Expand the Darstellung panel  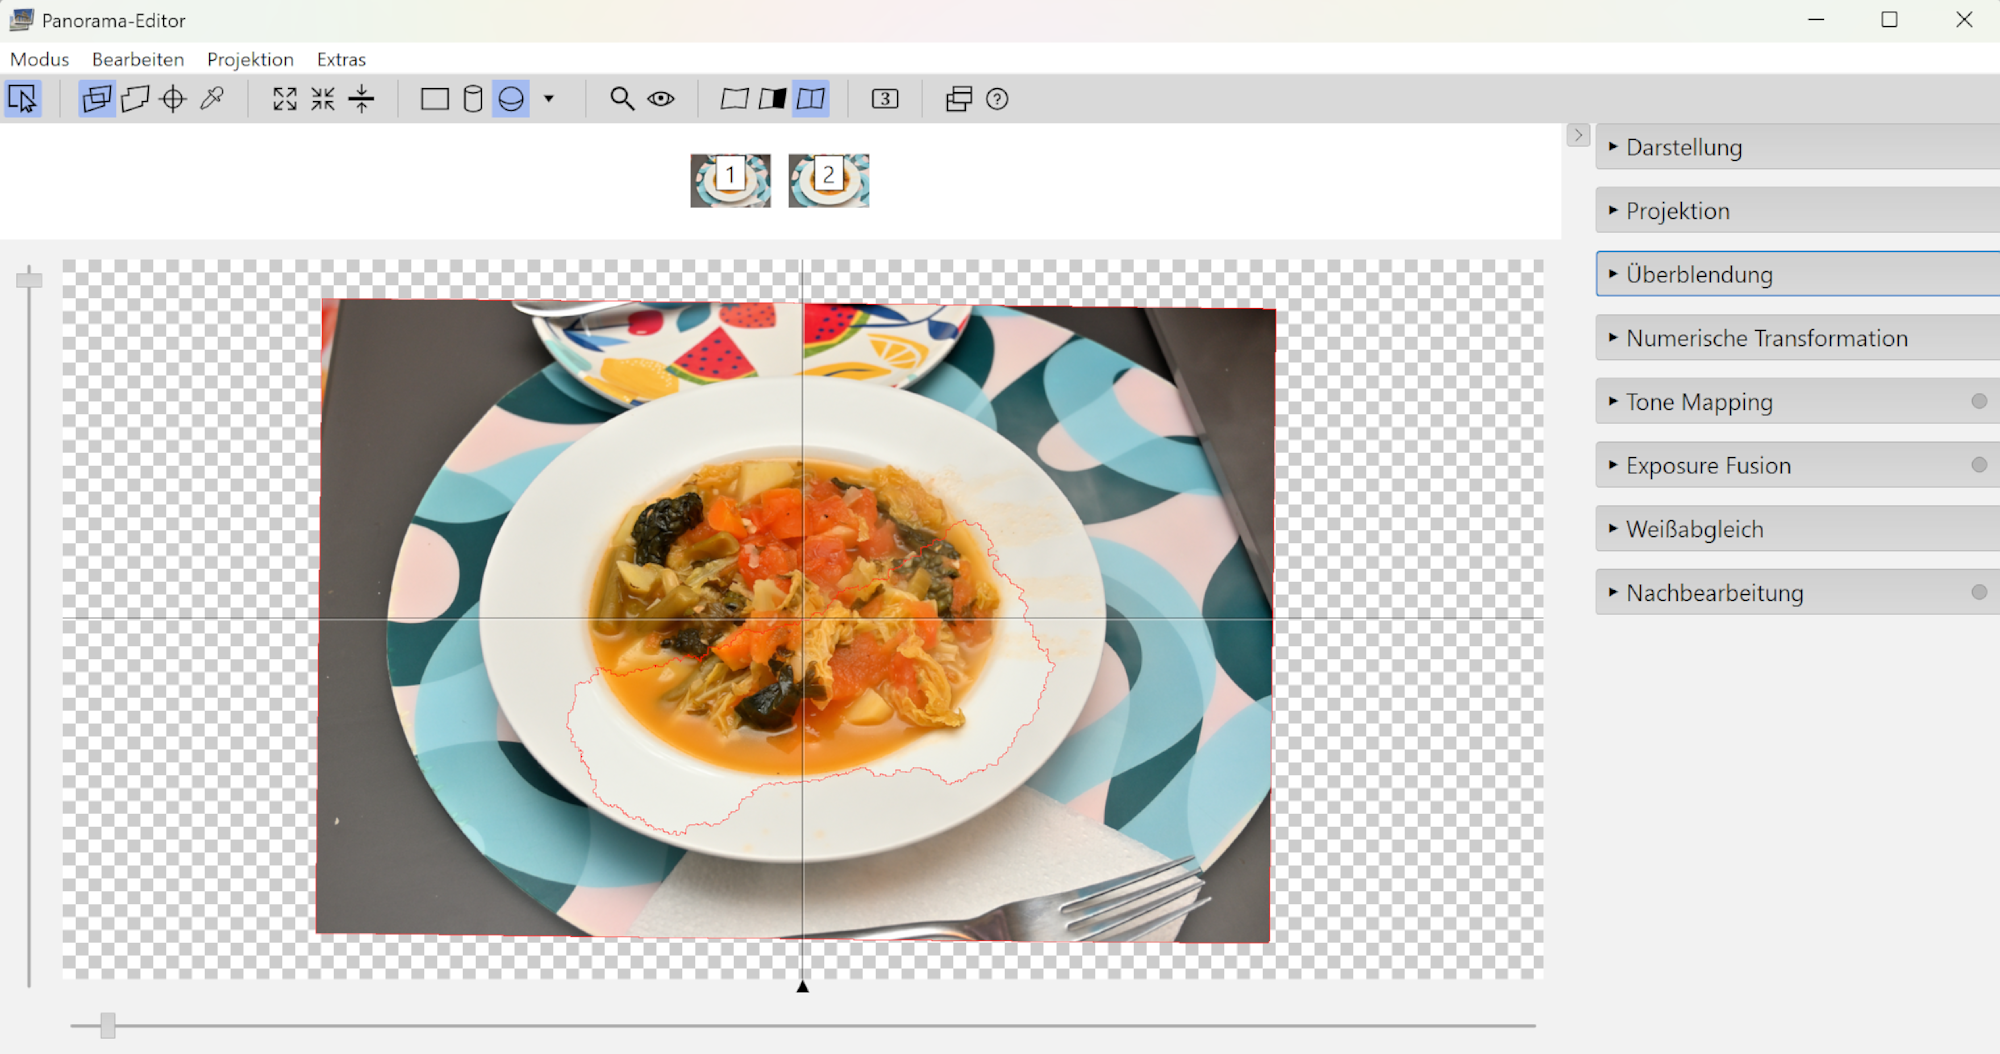coord(1684,147)
